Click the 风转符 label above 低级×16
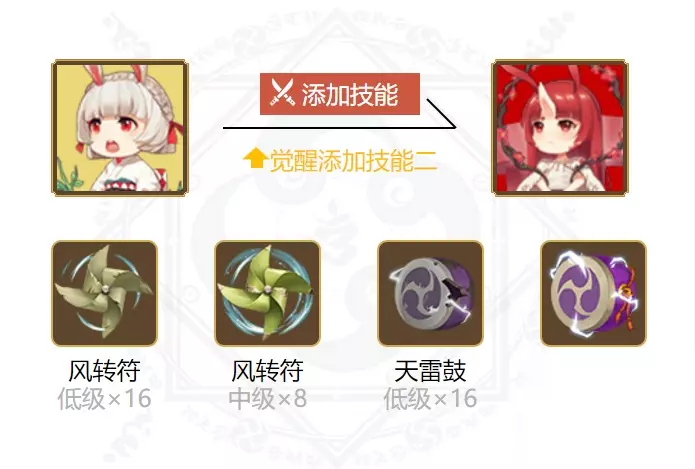695x469 pixels. 105,371
